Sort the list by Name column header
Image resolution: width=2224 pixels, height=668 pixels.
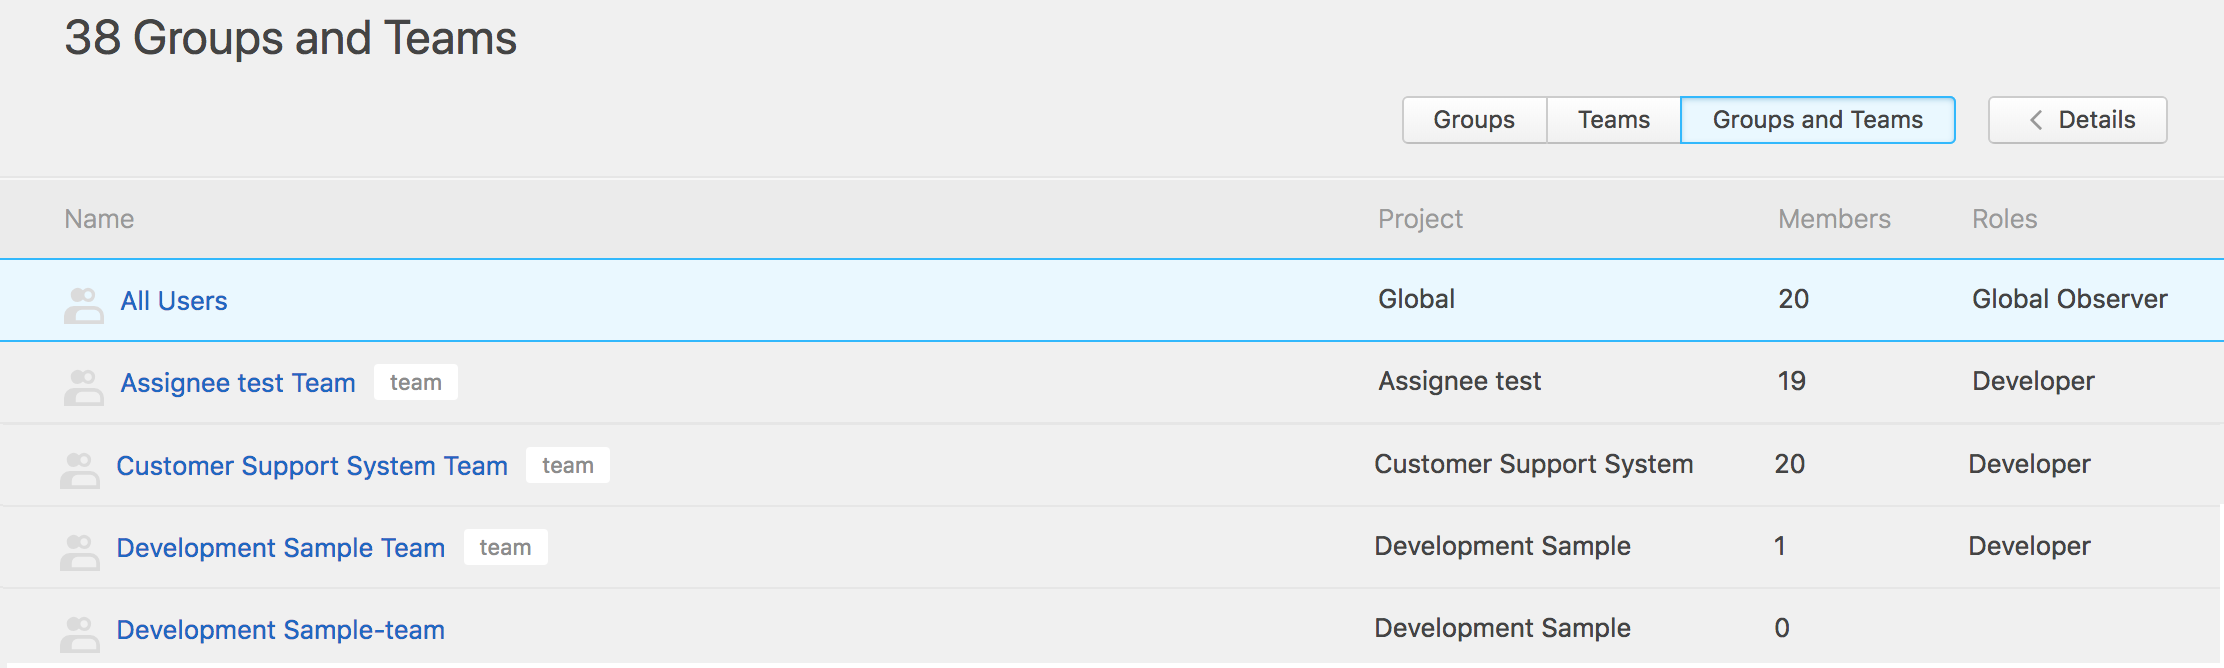(99, 219)
